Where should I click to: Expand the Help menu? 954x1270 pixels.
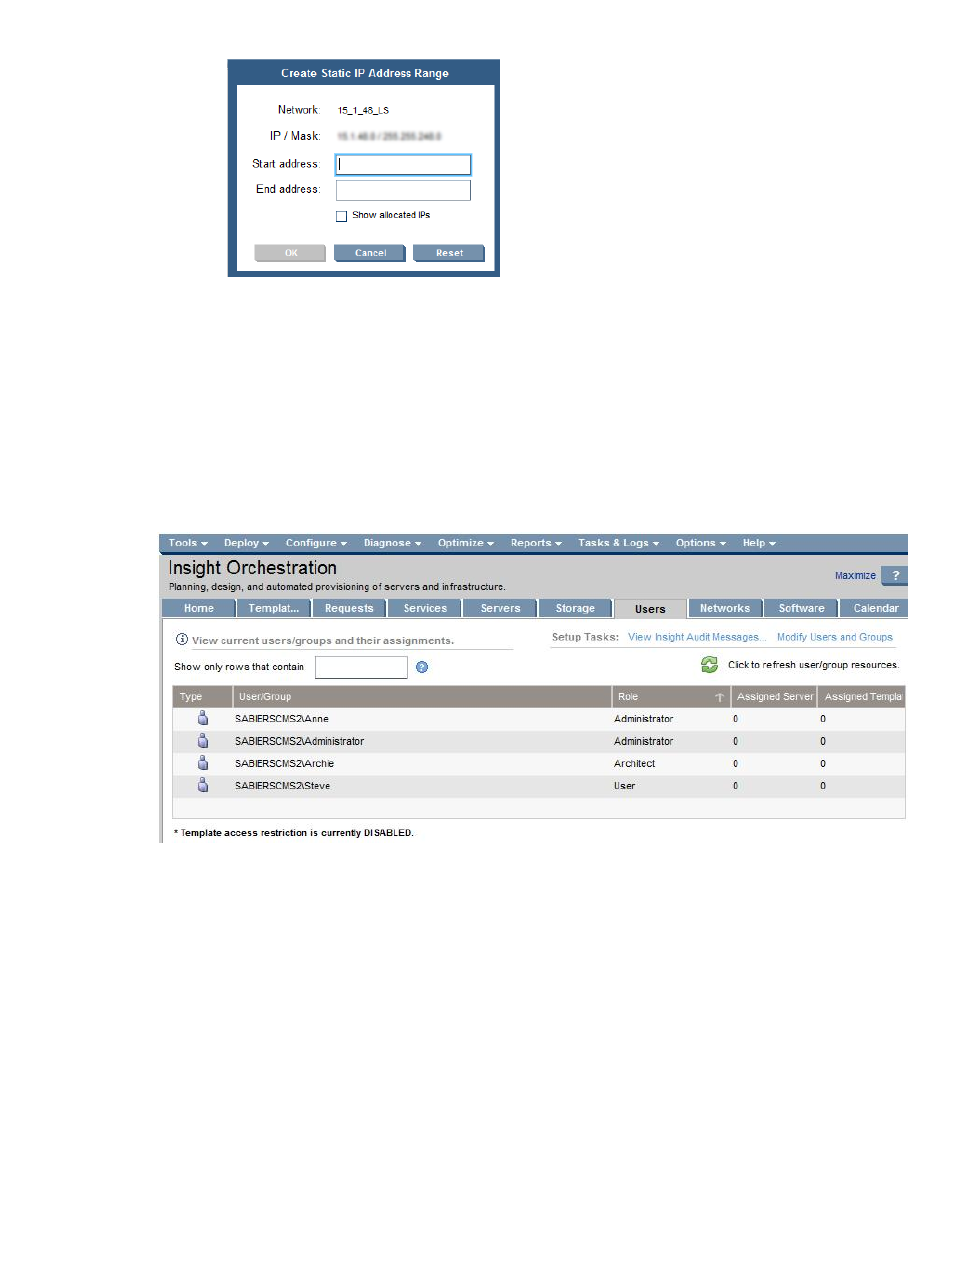pyautogui.click(x=759, y=543)
